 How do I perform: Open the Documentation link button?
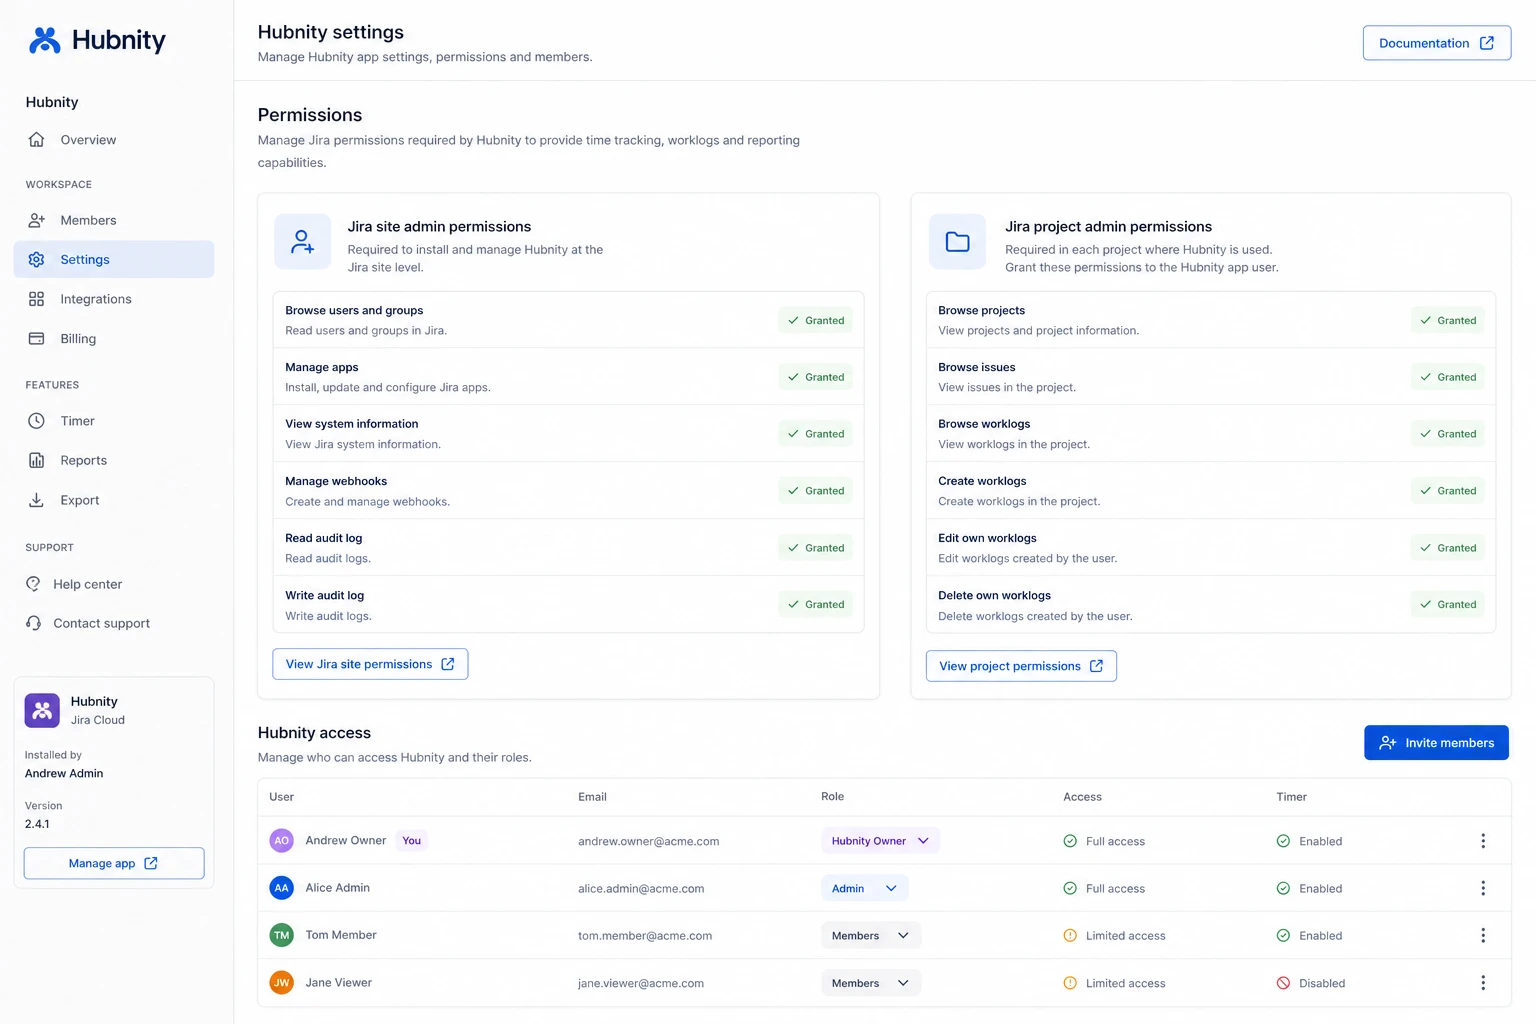(x=1436, y=43)
